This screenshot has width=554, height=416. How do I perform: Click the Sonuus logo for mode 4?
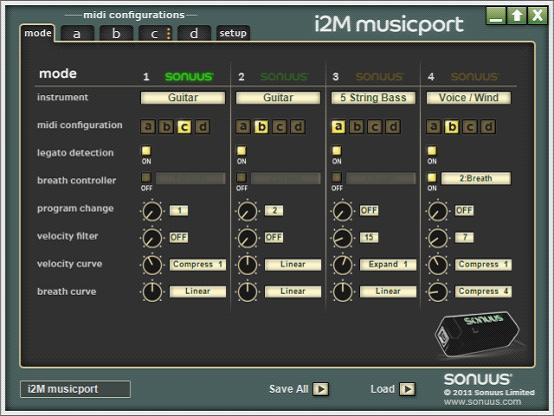point(475,76)
